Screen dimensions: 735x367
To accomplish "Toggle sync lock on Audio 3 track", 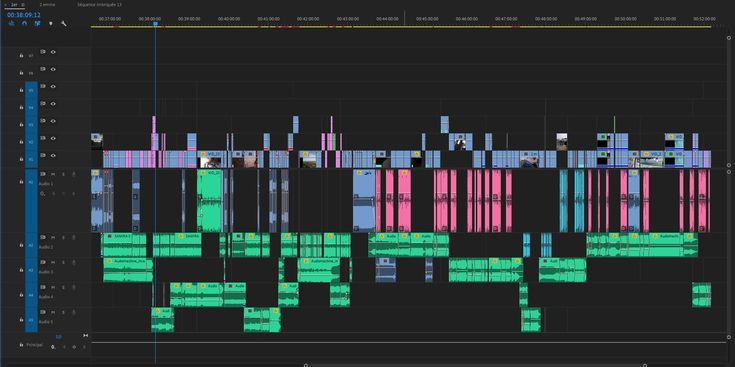I will [x=43, y=262].
